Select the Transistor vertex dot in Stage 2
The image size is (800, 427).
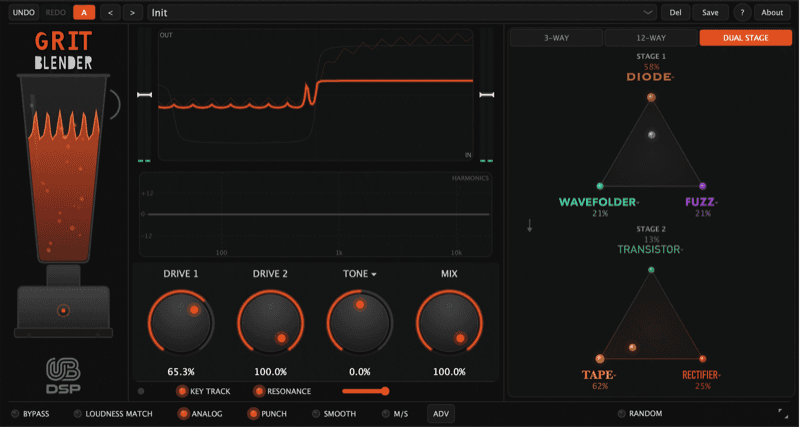[651, 269]
